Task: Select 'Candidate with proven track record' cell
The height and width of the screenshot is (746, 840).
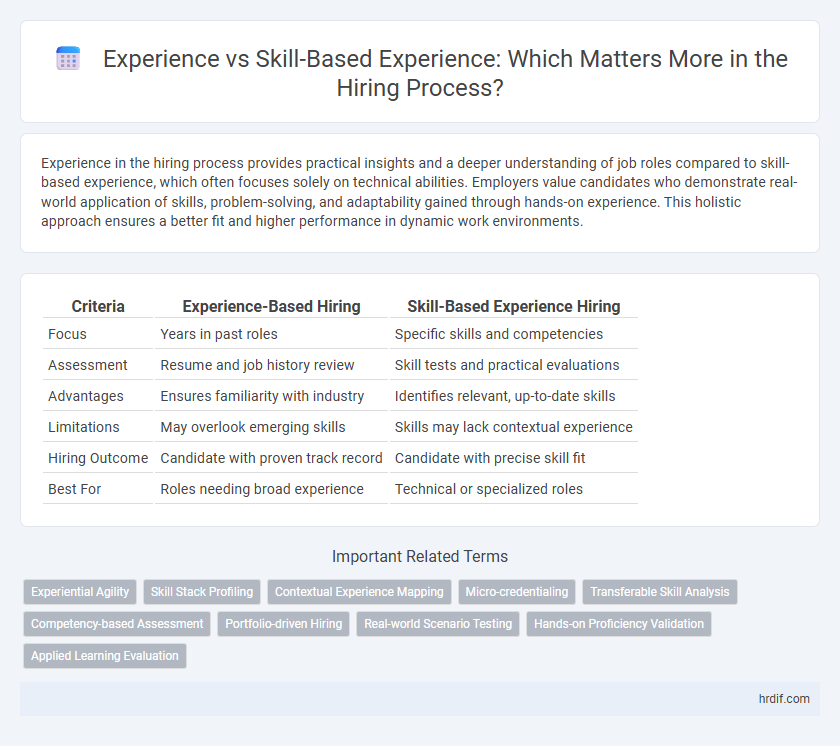Action: coord(272,458)
